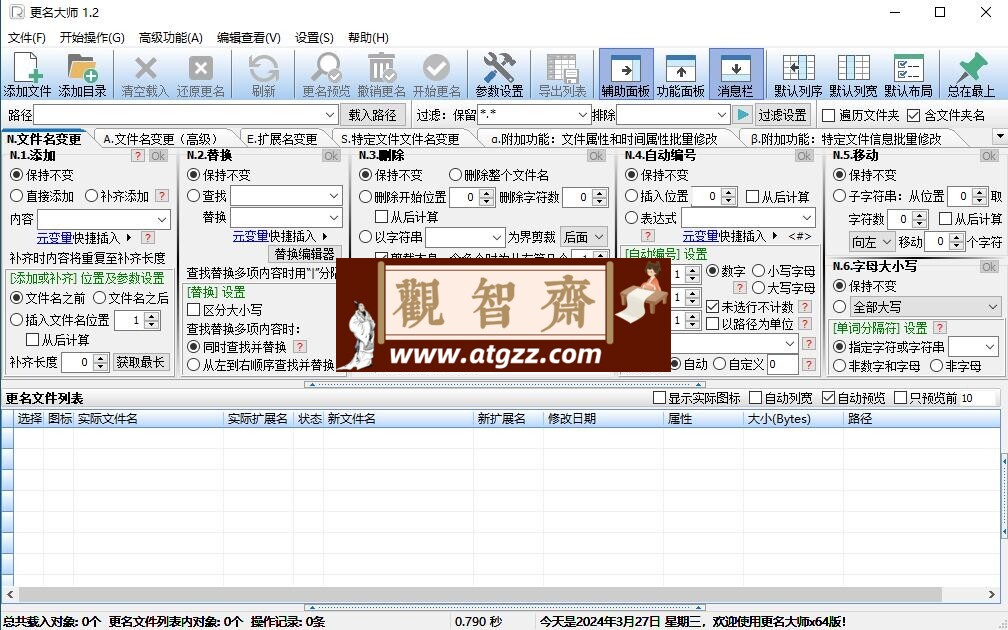Click the 清空载入 clear-list icon
Viewport: 1008px width, 630px height.
coord(145,74)
